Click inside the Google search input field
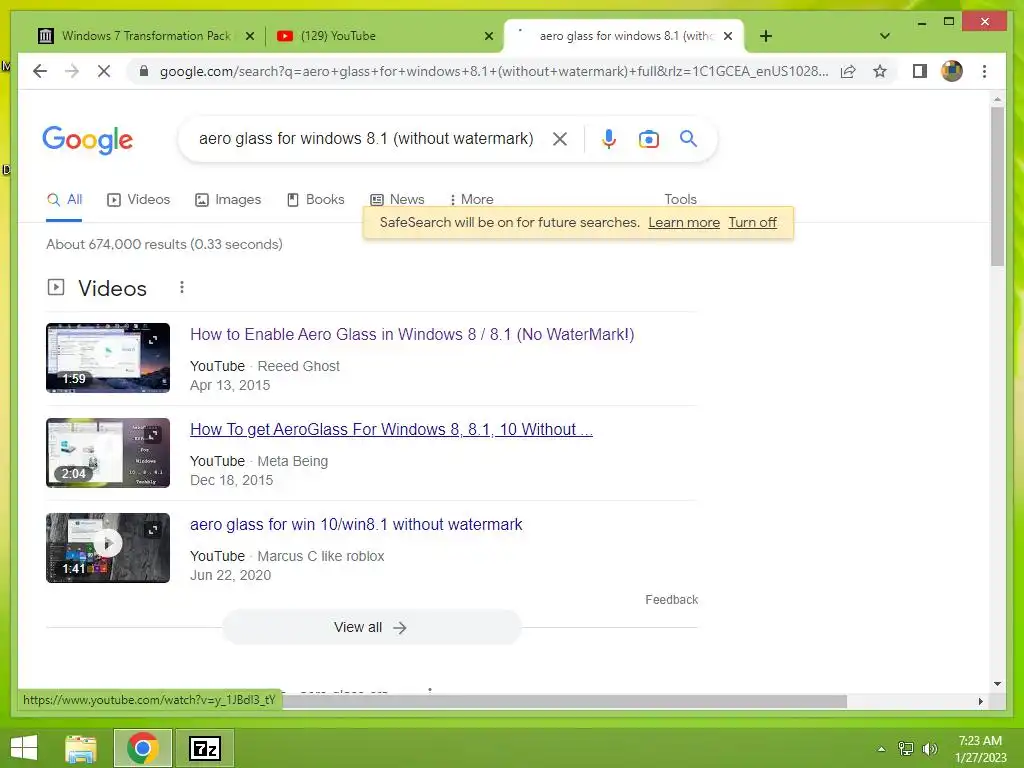1024x768 pixels. pyautogui.click(x=366, y=138)
